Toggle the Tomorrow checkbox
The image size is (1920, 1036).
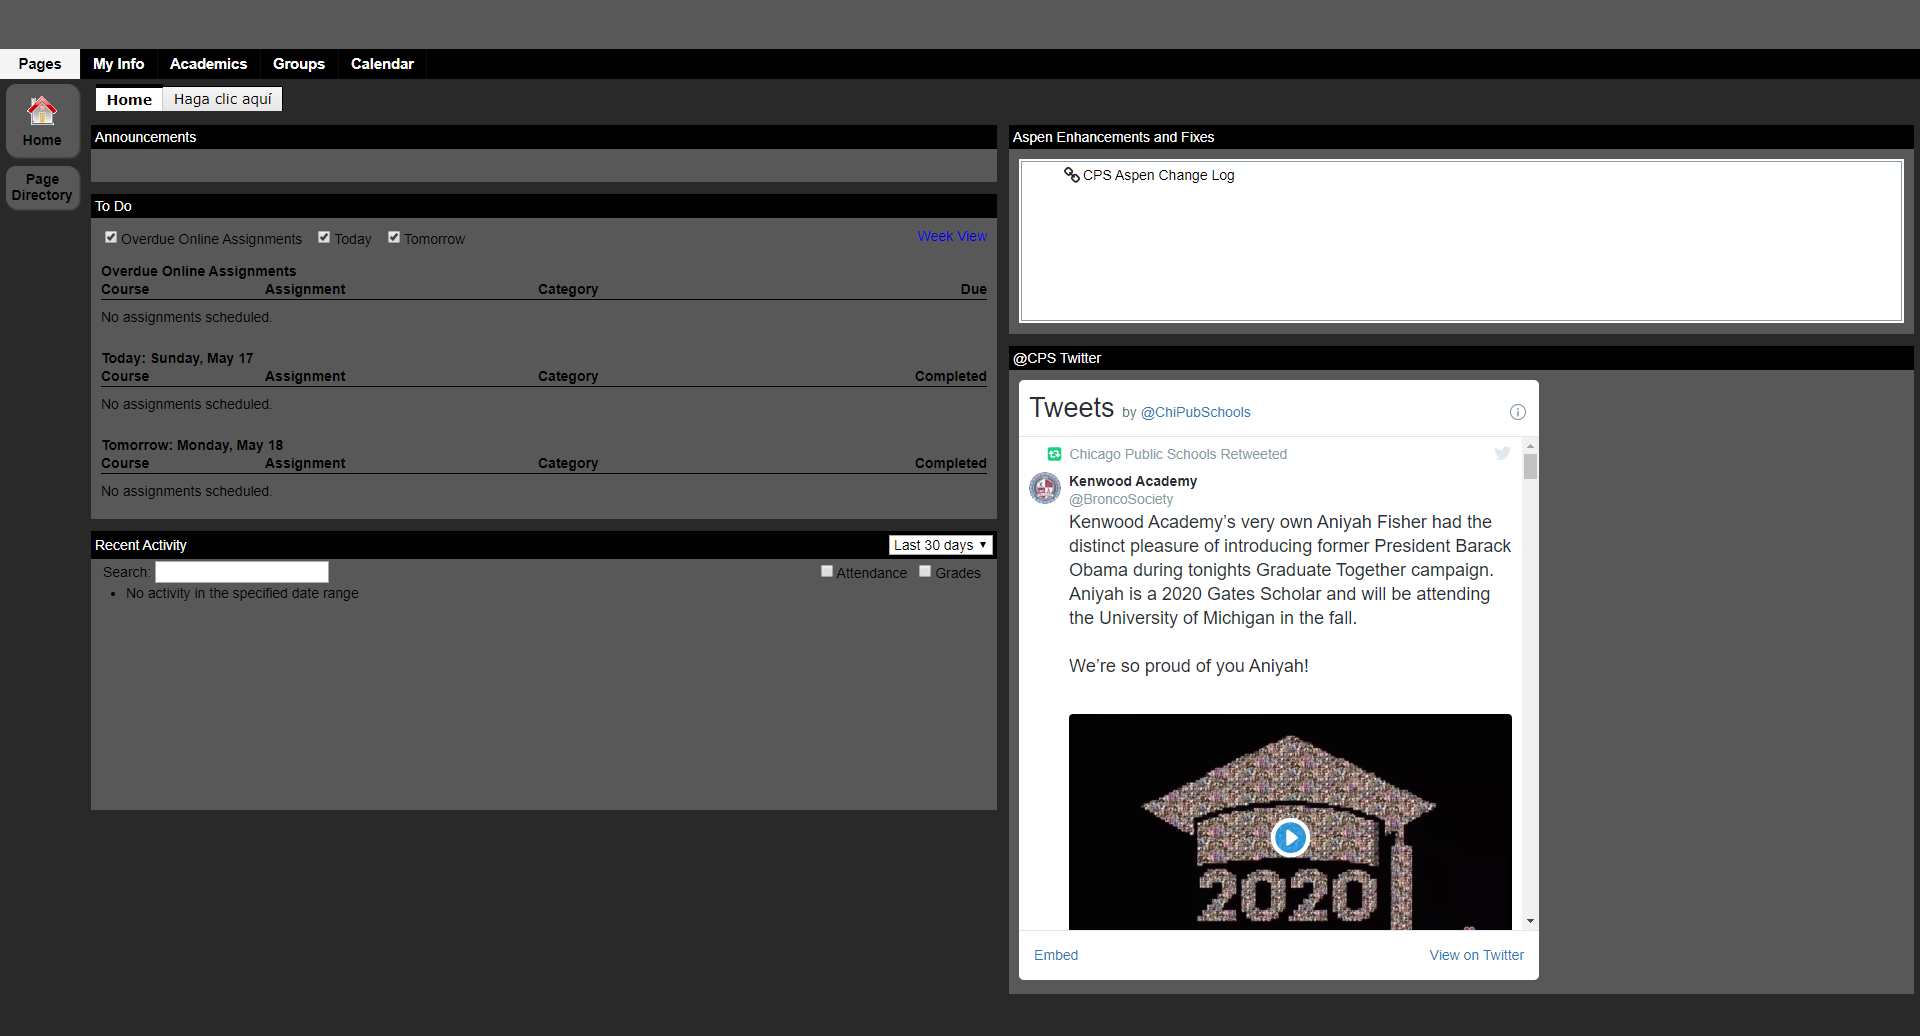pos(394,237)
